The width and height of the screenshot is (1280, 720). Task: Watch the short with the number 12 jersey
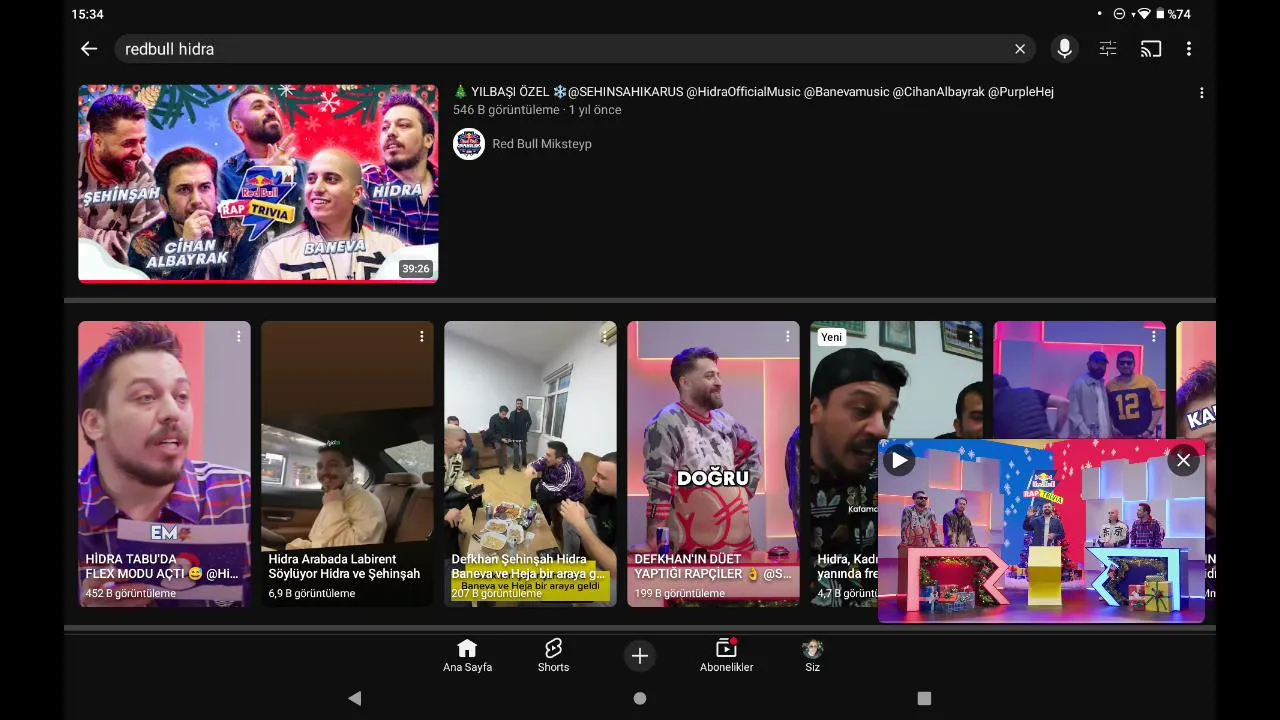click(x=1079, y=380)
